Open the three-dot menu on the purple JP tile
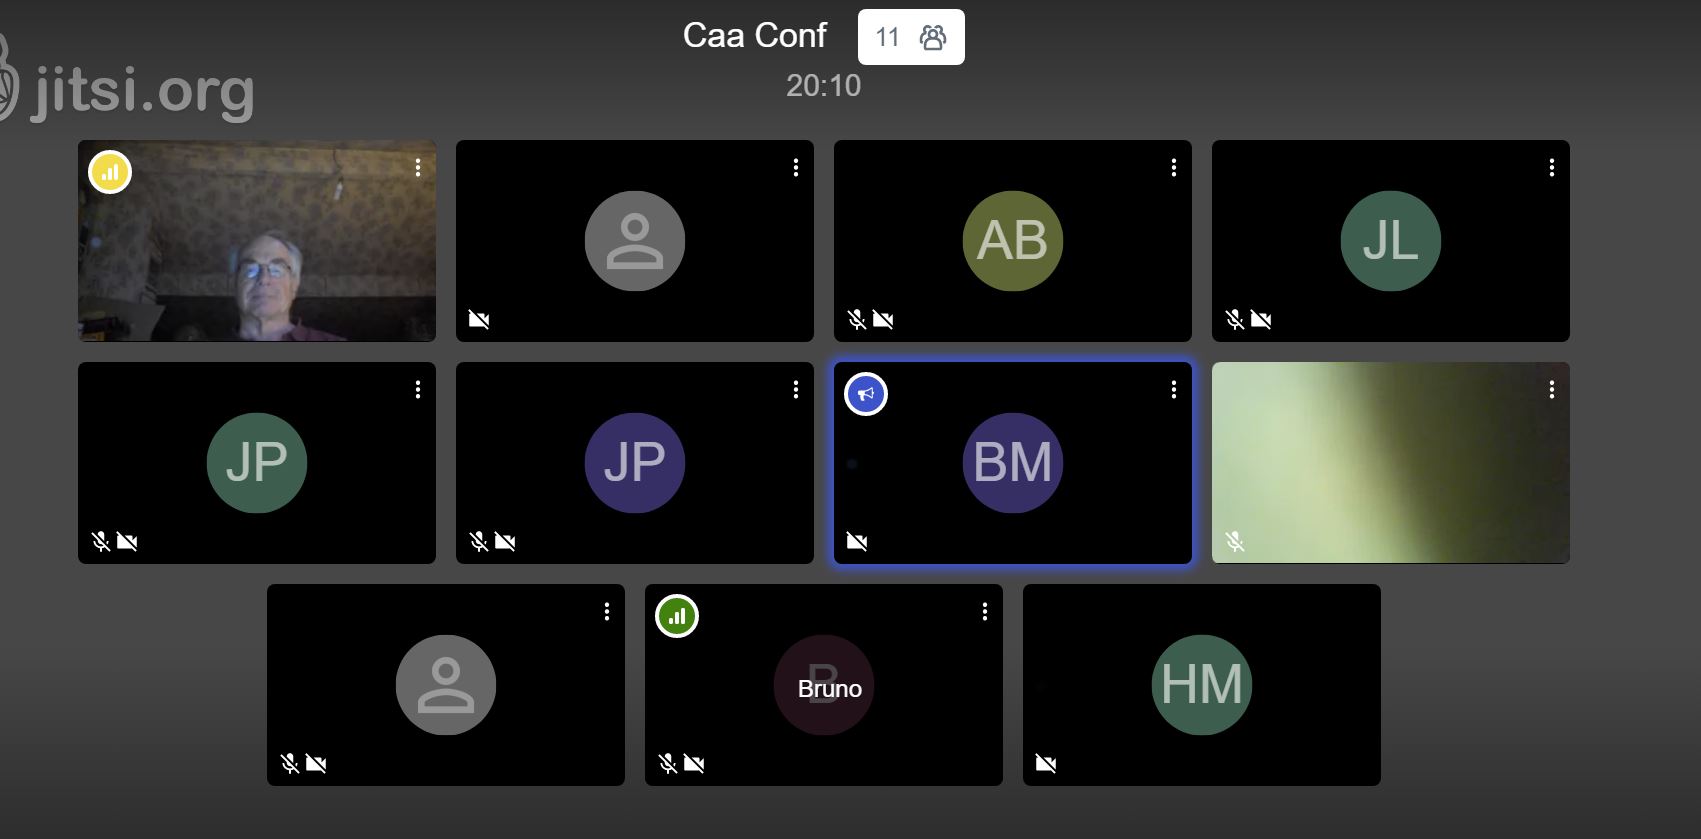 click(796, 390)
